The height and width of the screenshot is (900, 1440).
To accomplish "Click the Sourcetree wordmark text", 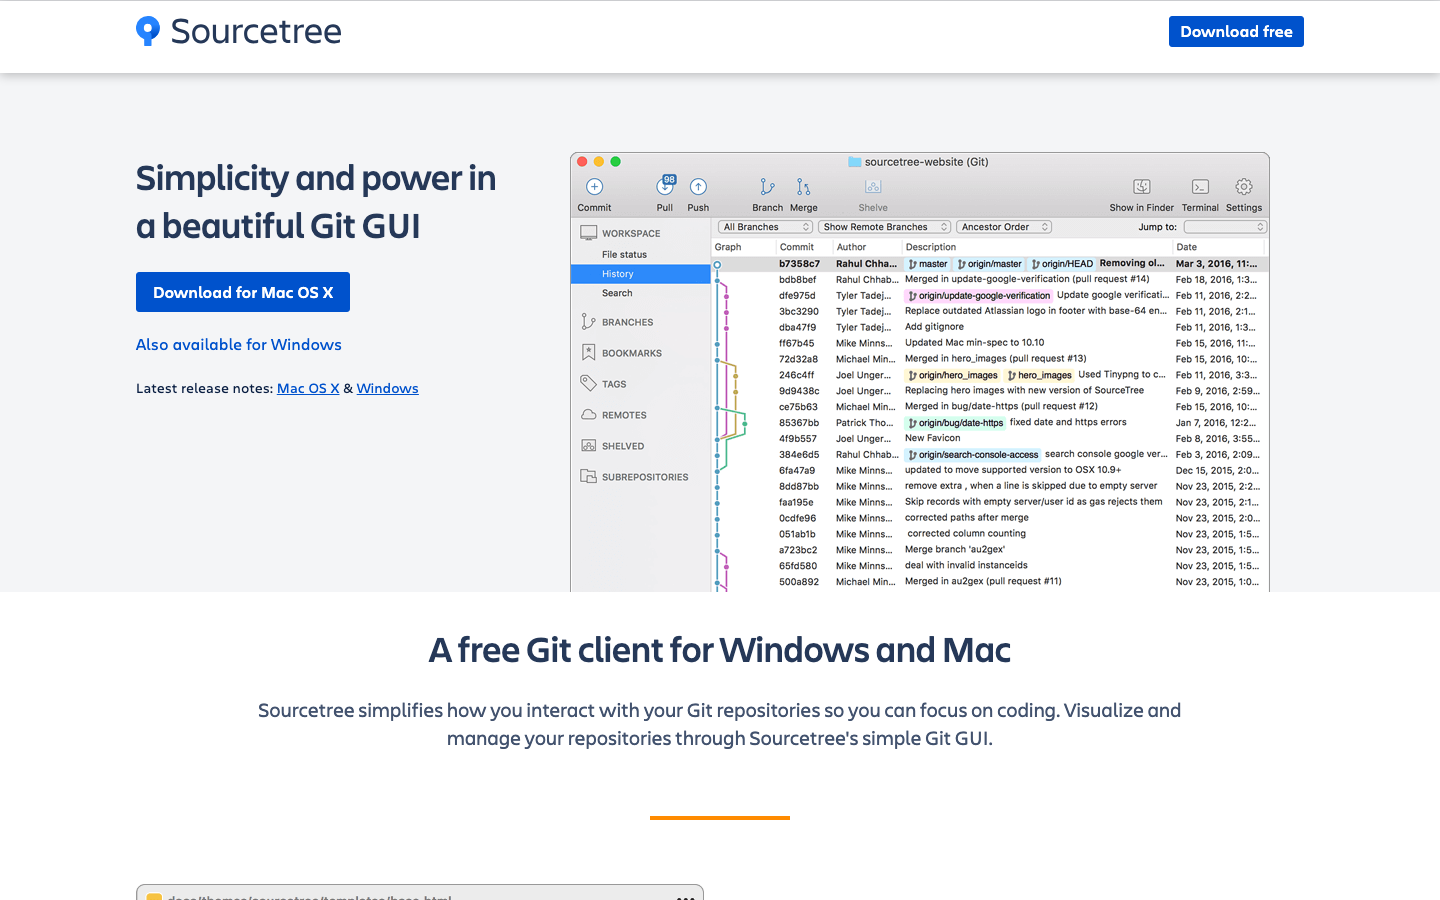I will pyautogui.click(x=256, y=31).
